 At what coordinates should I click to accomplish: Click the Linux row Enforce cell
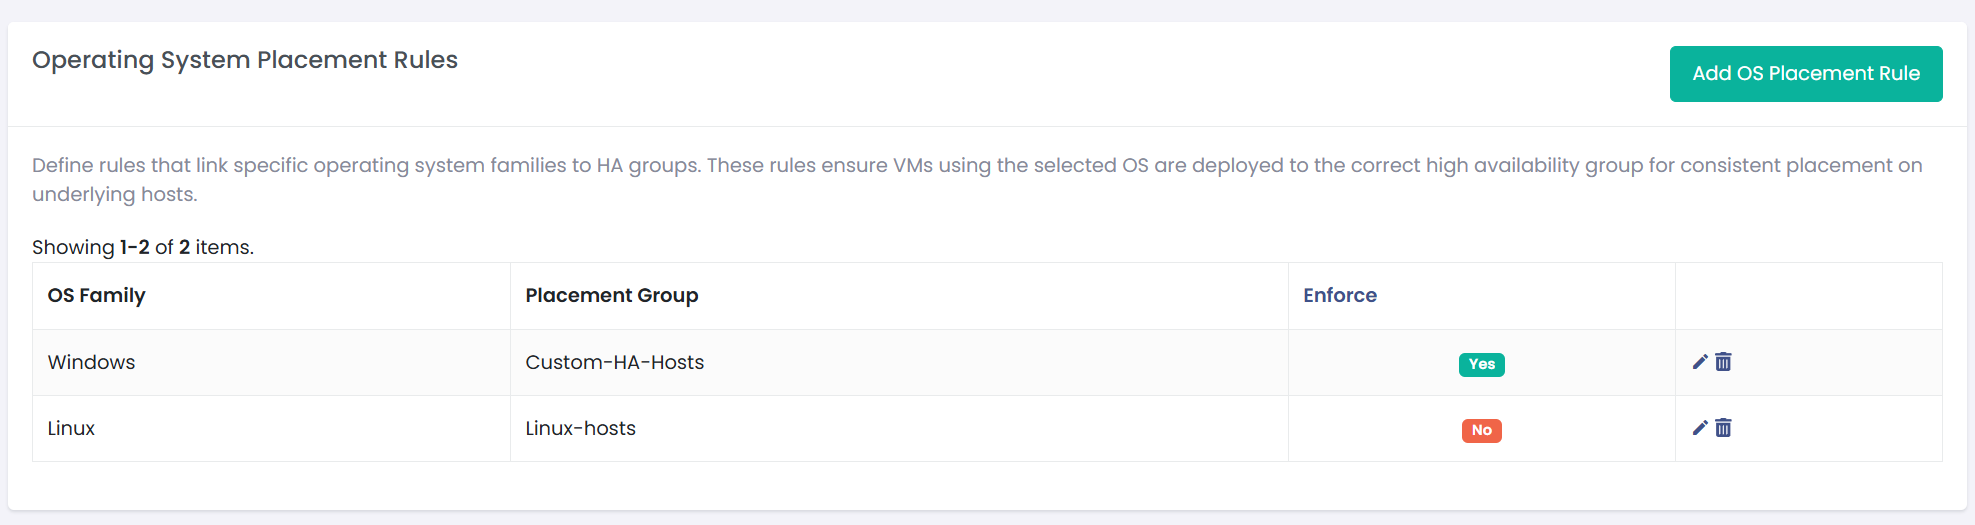pos(1482,429)
